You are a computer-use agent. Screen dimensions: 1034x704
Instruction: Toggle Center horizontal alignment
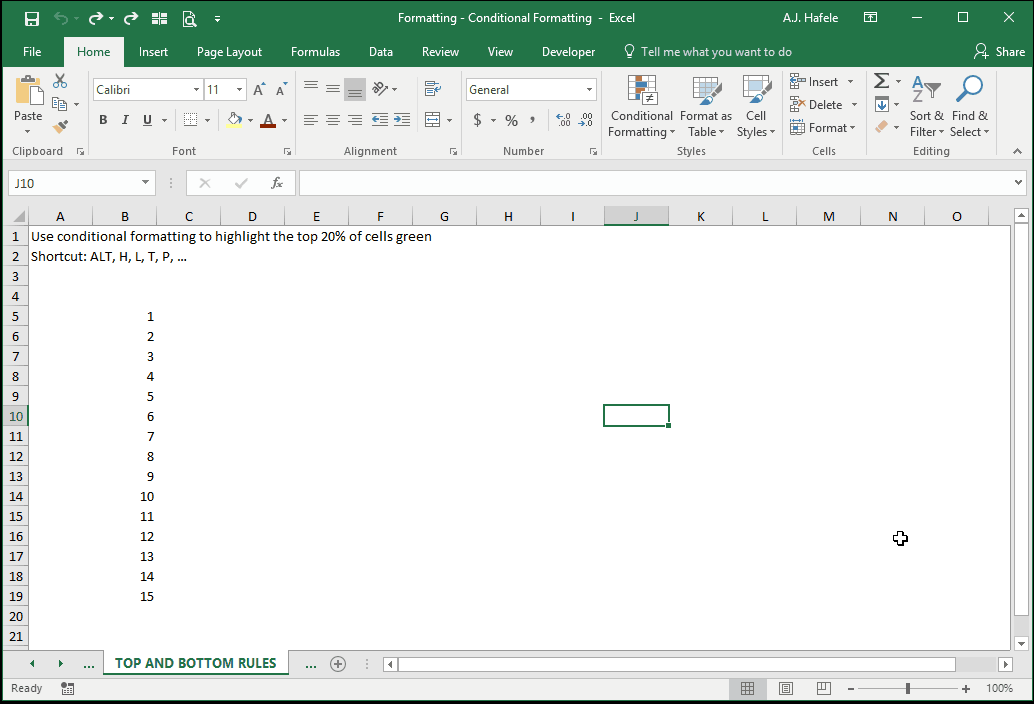[333, 120]
